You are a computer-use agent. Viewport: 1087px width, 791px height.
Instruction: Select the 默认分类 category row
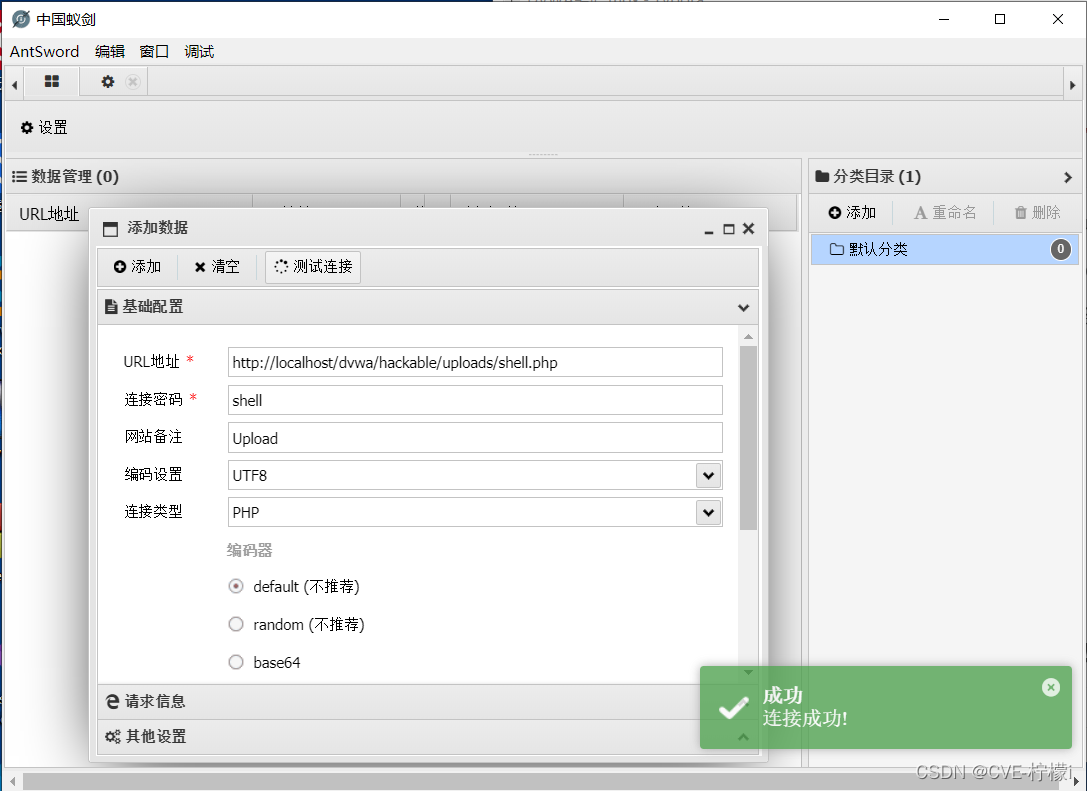coord(945,250)
